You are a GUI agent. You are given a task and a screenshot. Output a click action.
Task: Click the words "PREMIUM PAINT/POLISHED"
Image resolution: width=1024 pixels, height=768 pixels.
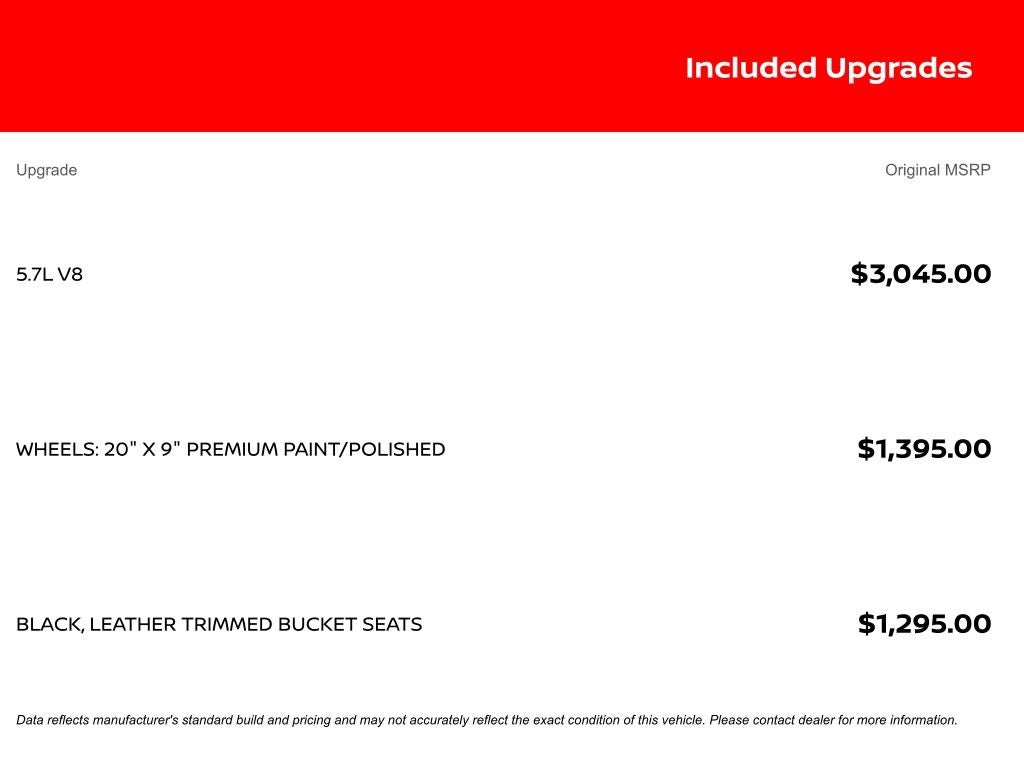click(x=315, y=449)
